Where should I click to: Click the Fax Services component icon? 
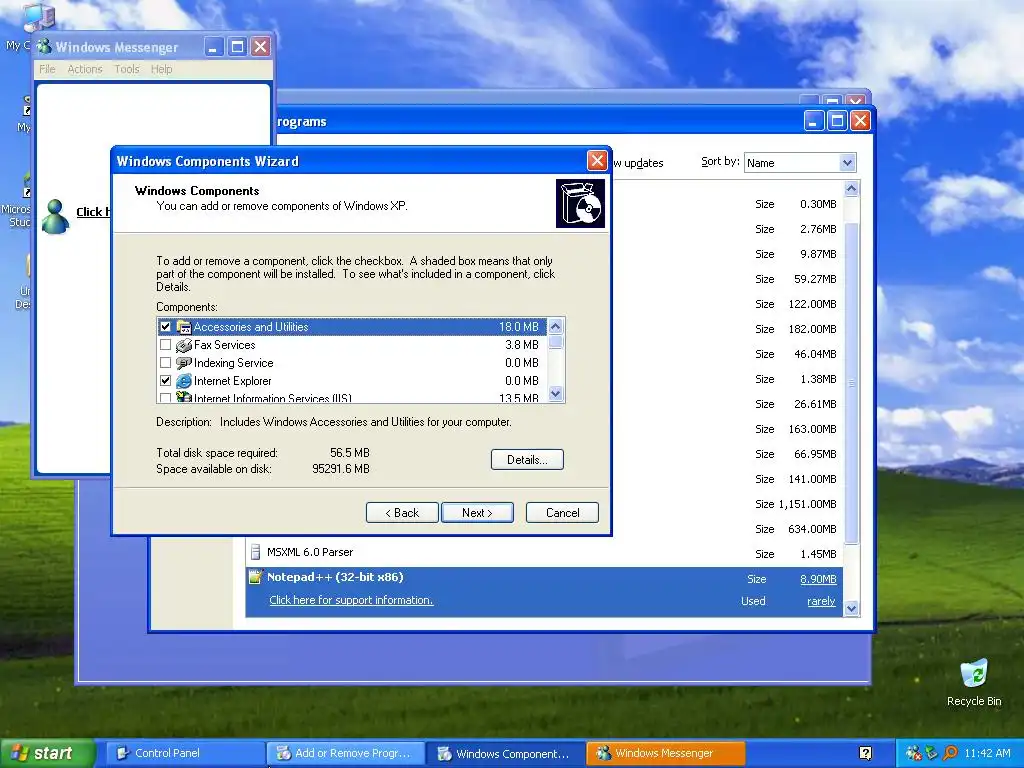coord(184,345)
